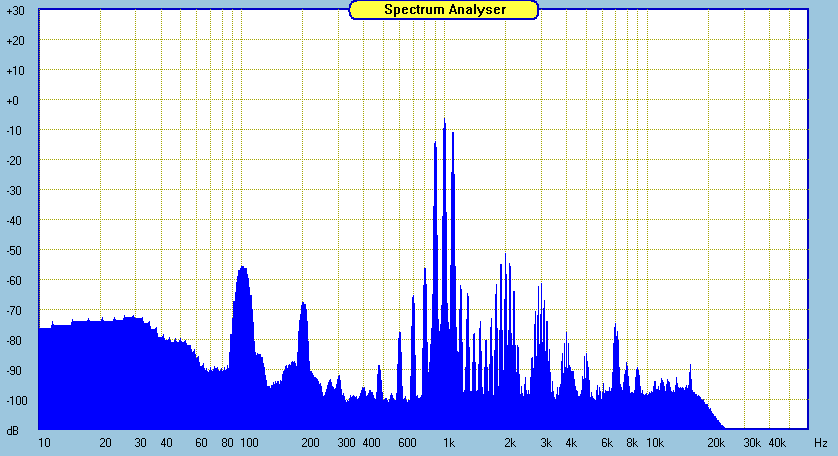Select the 1k frequency axis label

(x=449, y=442)
